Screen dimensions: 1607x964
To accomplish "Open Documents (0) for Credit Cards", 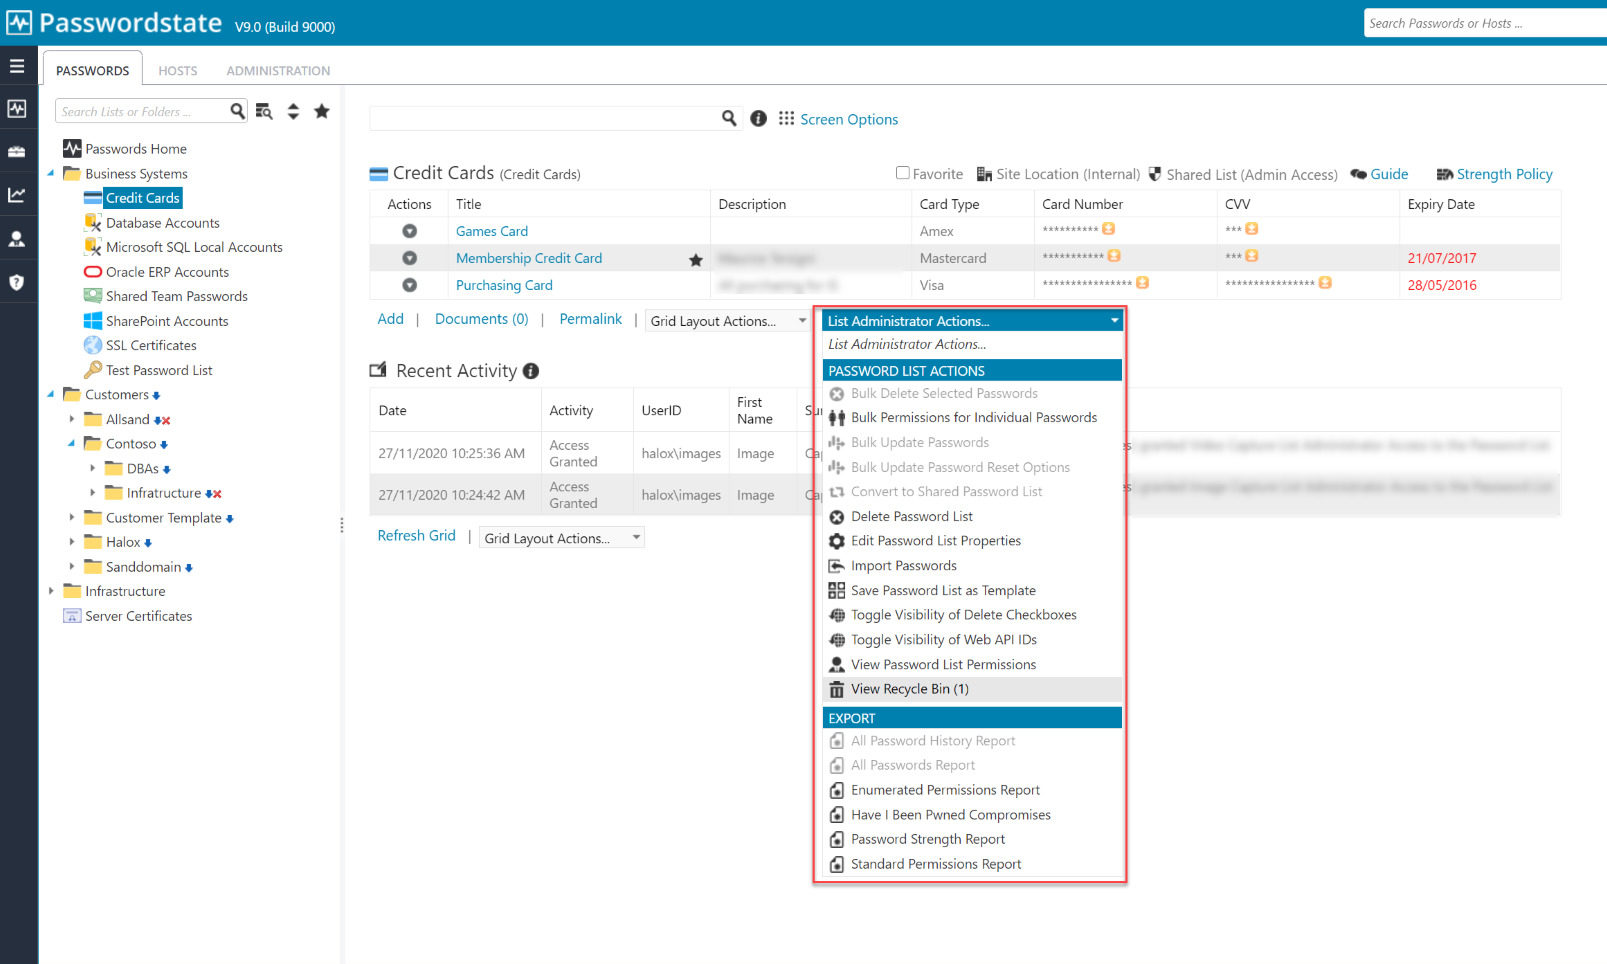I will pyautogui.click(x=481, y=318).
